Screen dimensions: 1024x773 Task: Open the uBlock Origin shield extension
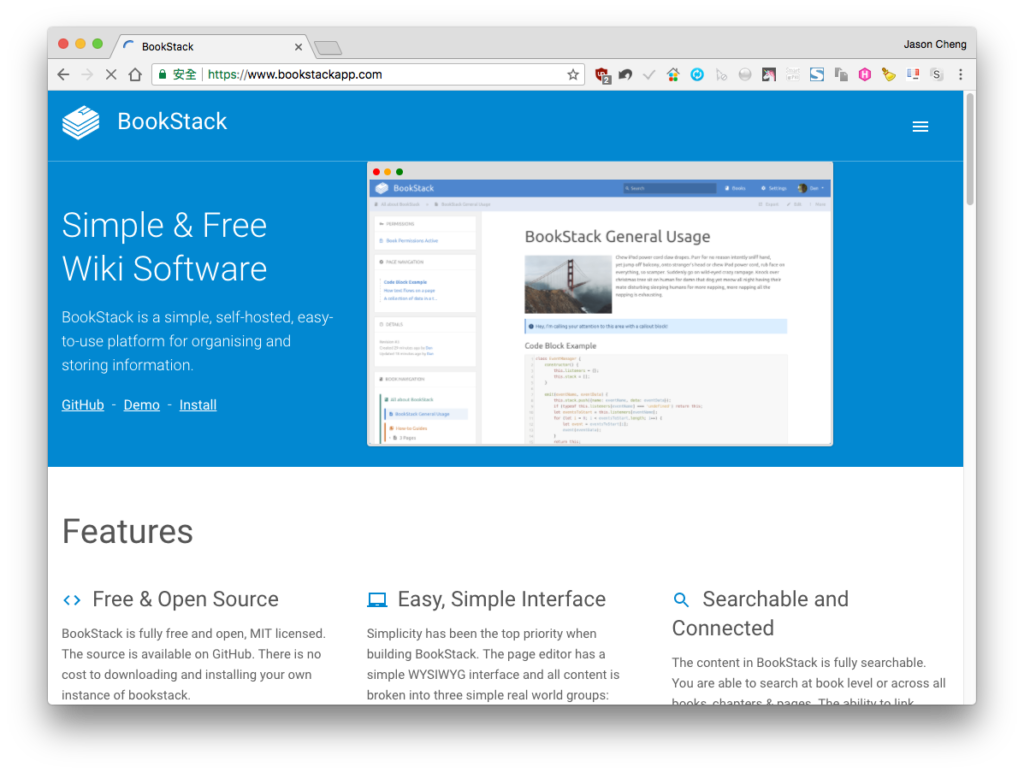click(x=602, y=75)
